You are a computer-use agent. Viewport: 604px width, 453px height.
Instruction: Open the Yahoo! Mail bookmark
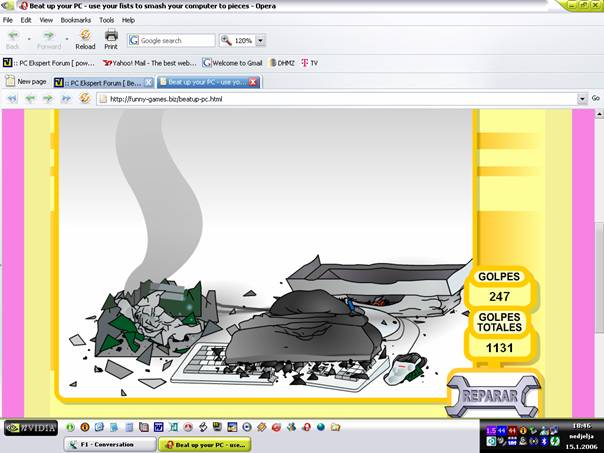click(x=149, y=62)
